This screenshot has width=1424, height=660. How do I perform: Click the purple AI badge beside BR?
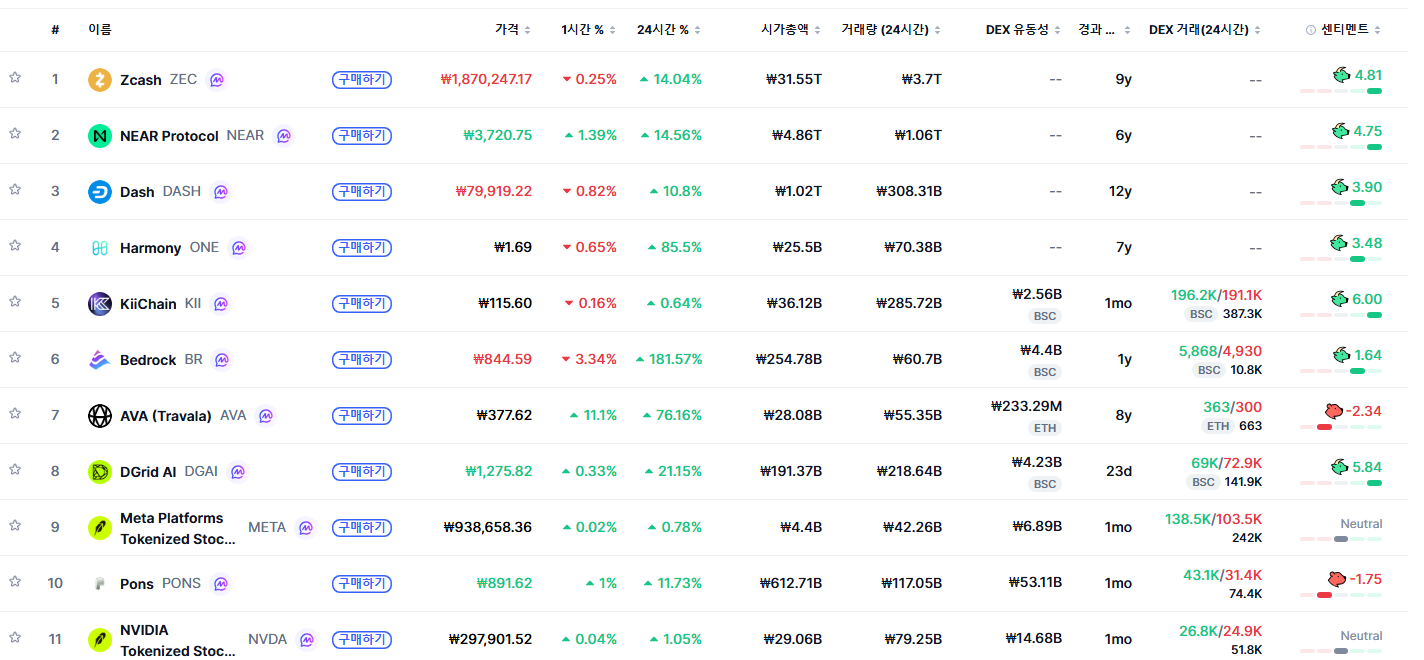point(222,360)
